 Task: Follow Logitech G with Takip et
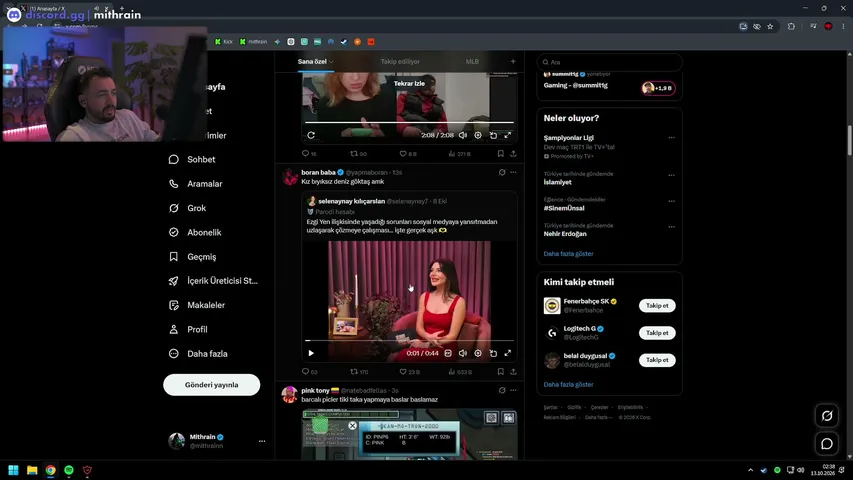(657, 333)
